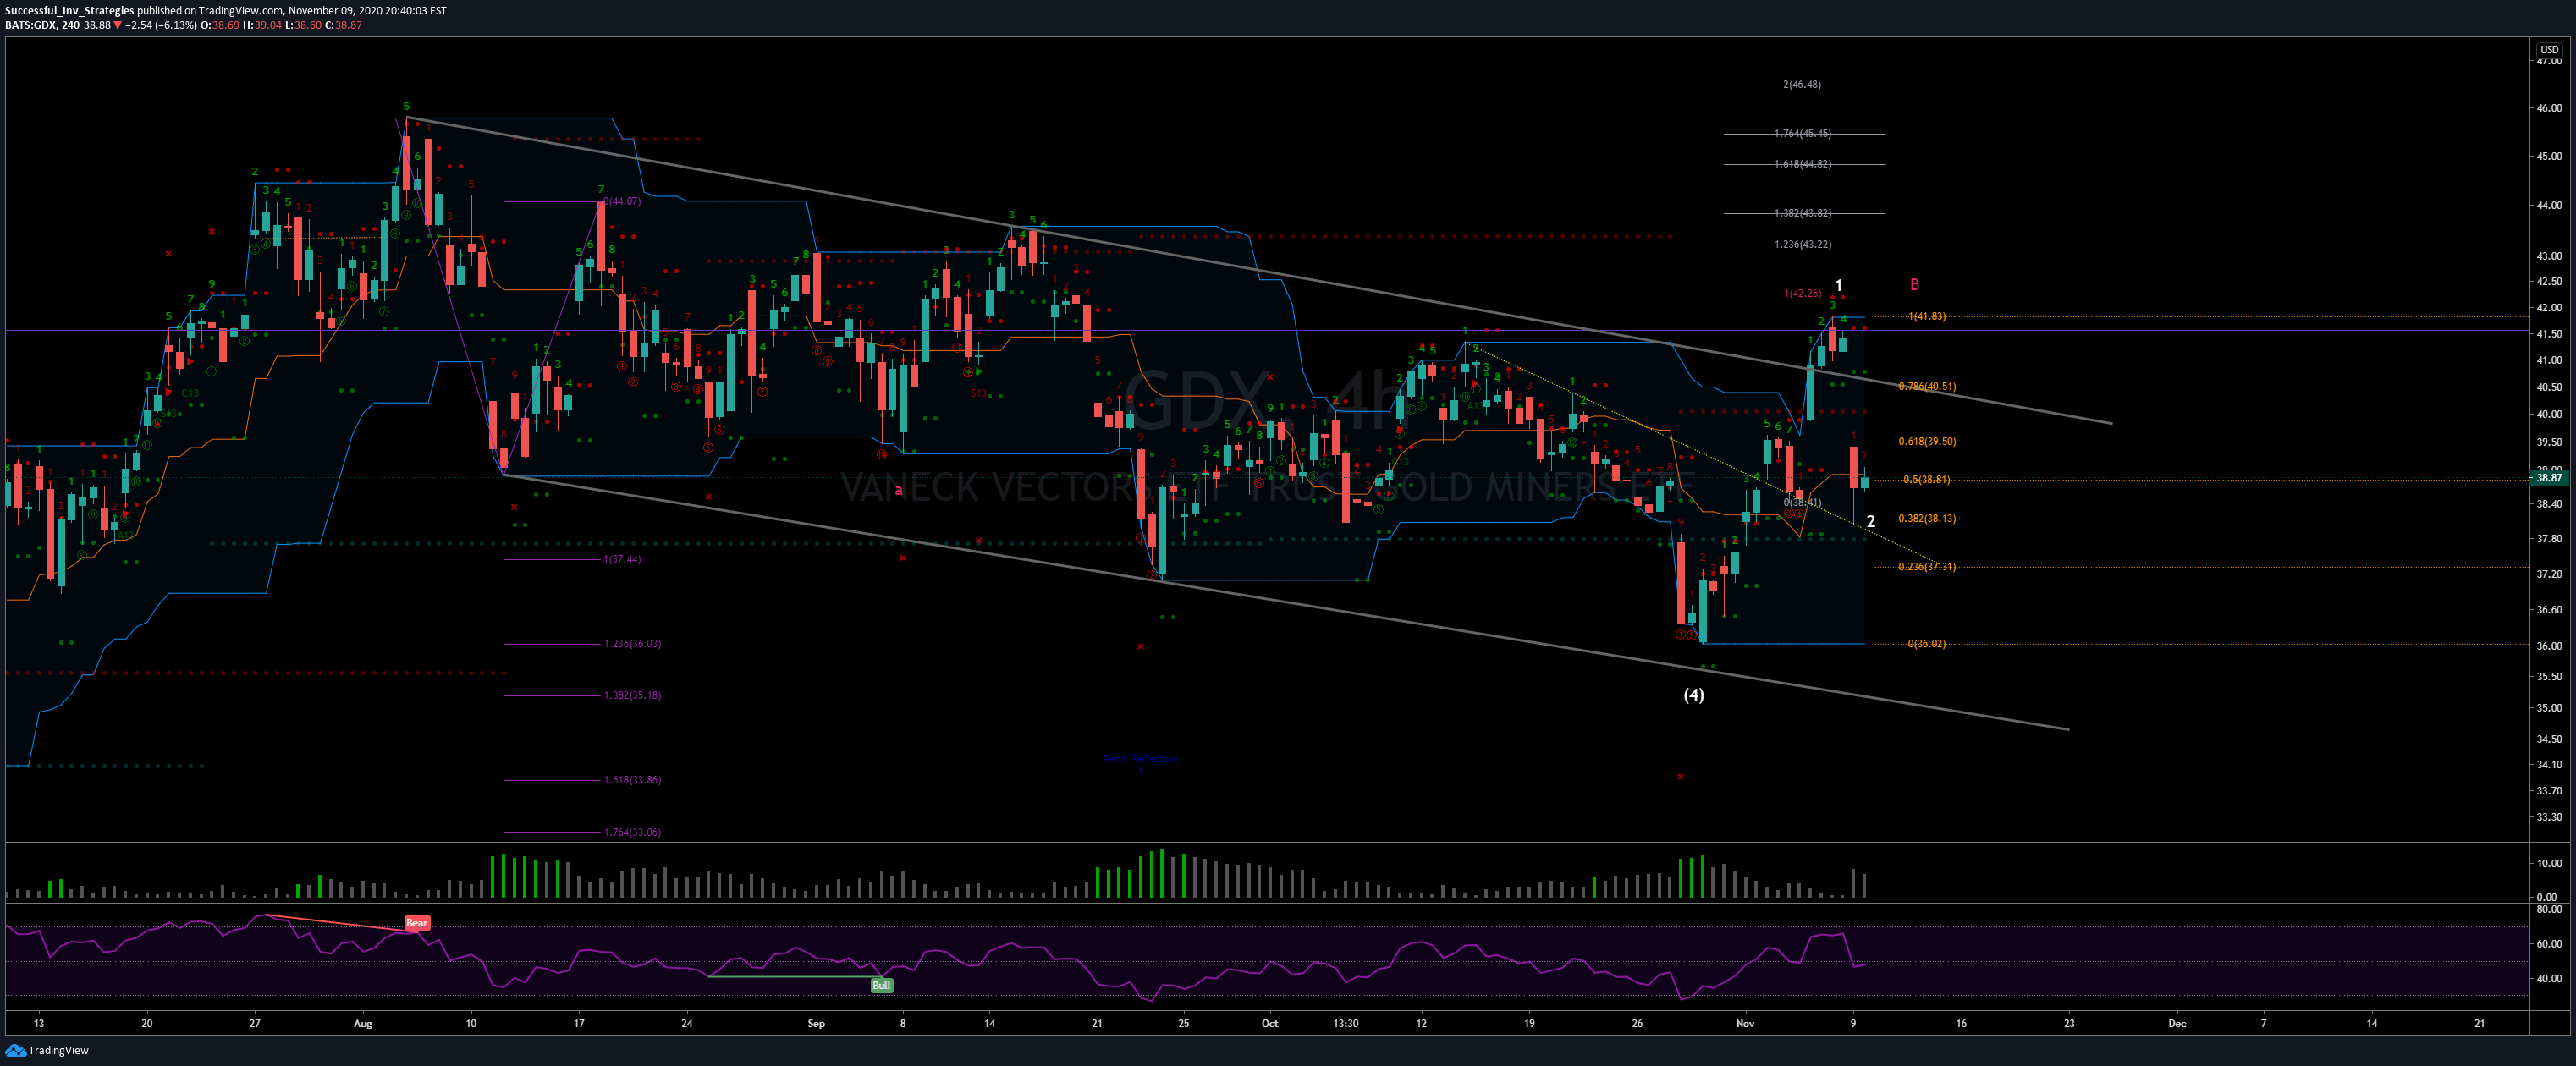Screen dimensions: 2576x1066
Task: Select the 1.764(45.45) Fibonacci level label
Action: click(1803, 133)
